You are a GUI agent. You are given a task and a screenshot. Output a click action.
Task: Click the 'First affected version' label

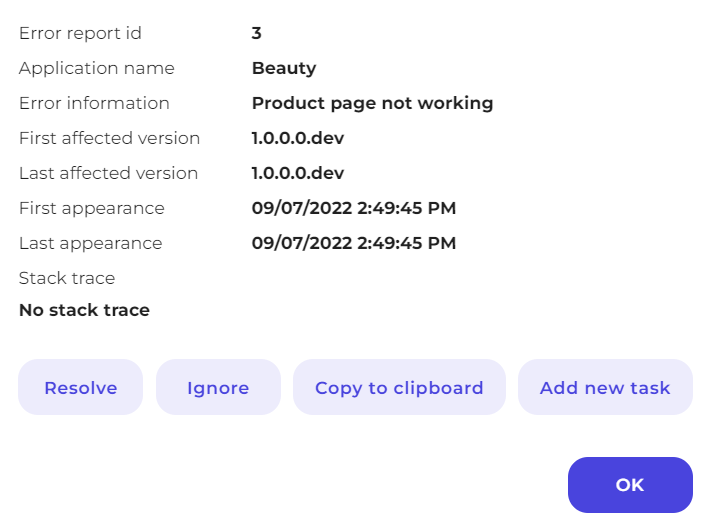point(109,138)
